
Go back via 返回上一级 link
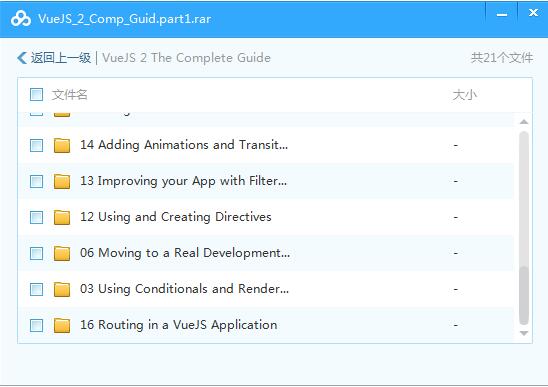[60, 58]
